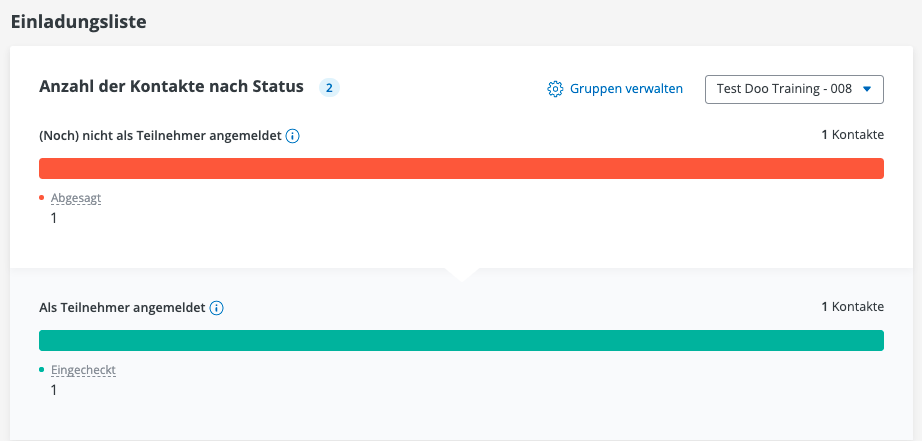Click the green Eingecheckt progress bar
This screenshot has height=441, width=922.
461,340
